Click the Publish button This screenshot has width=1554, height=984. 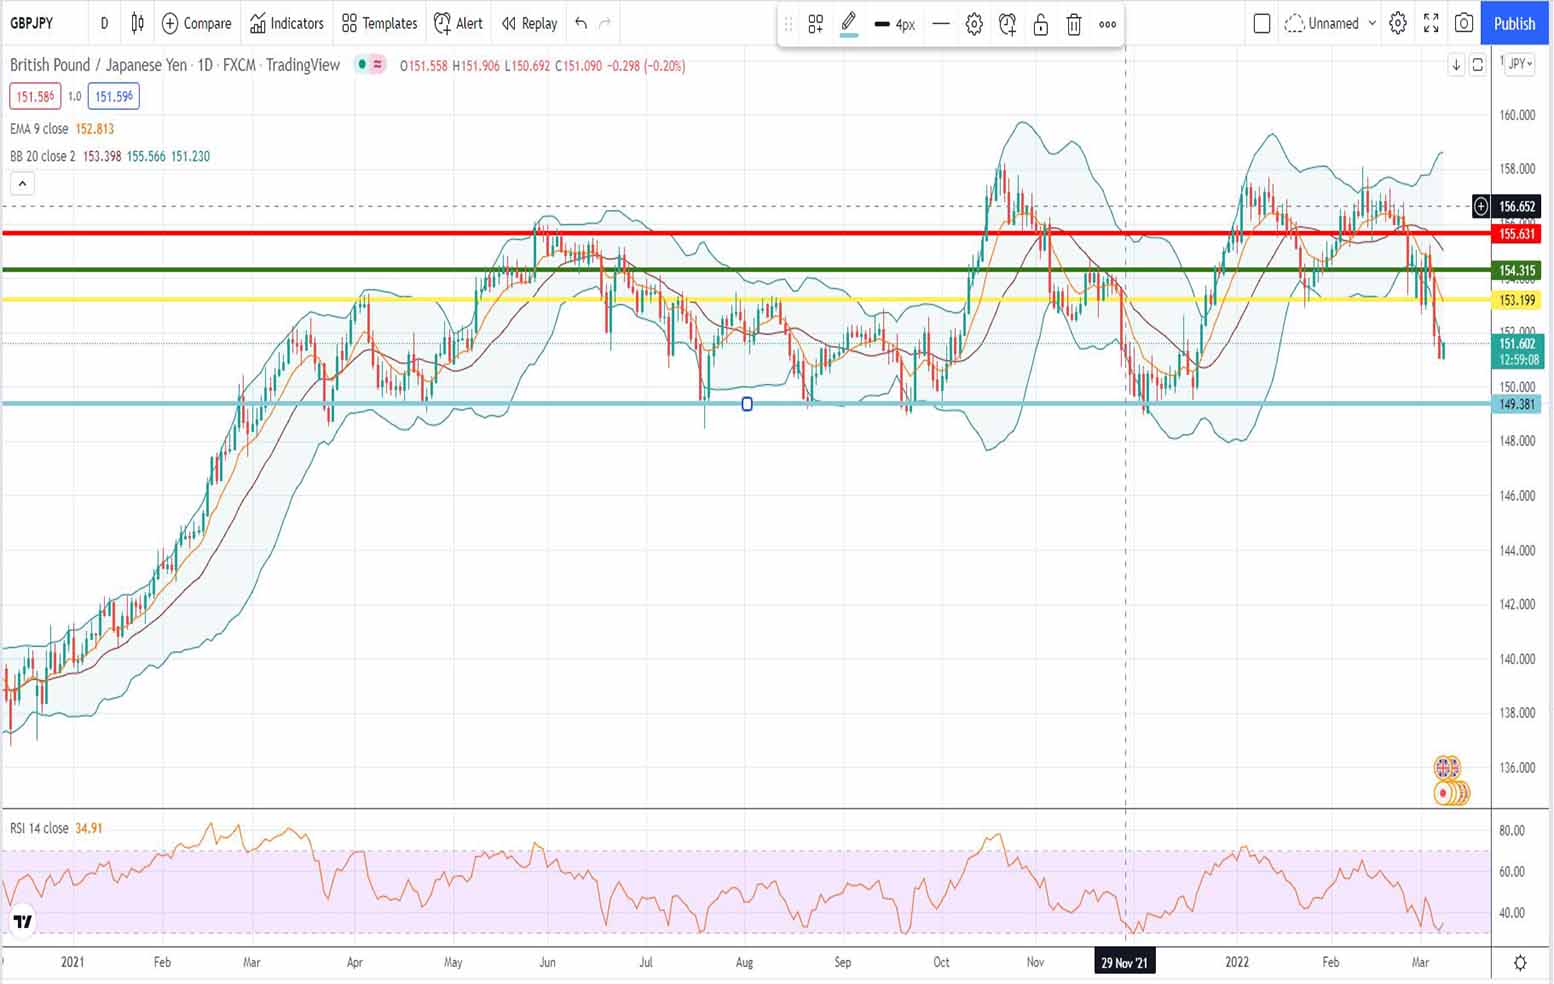[1514, 23]
